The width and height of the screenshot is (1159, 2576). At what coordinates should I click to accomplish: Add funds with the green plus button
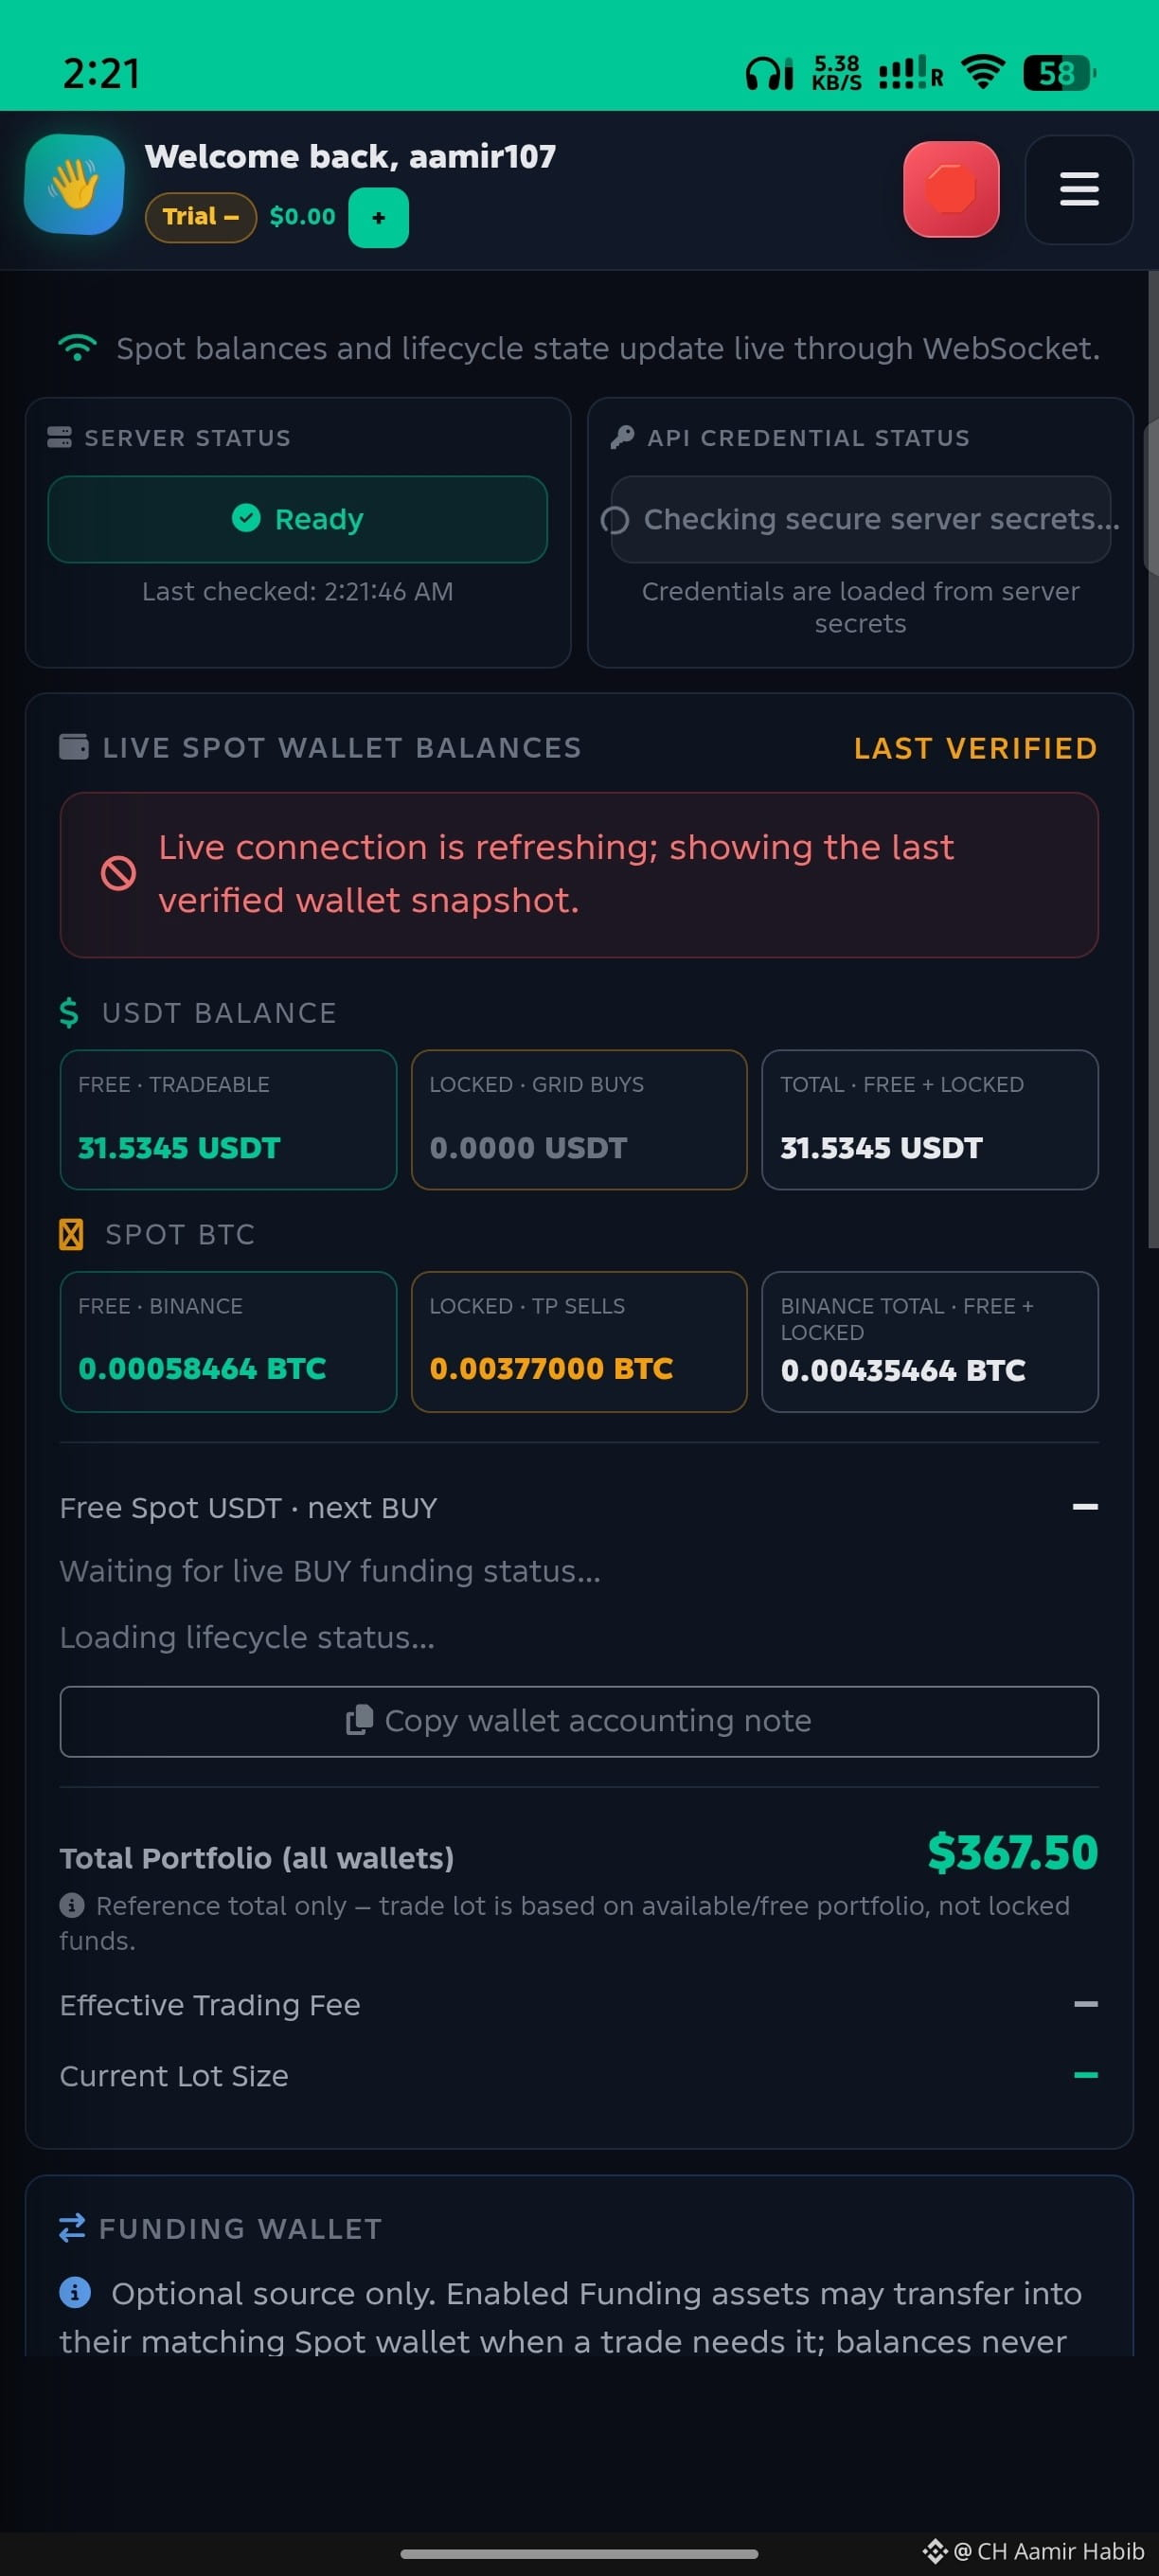pos(378,217)
